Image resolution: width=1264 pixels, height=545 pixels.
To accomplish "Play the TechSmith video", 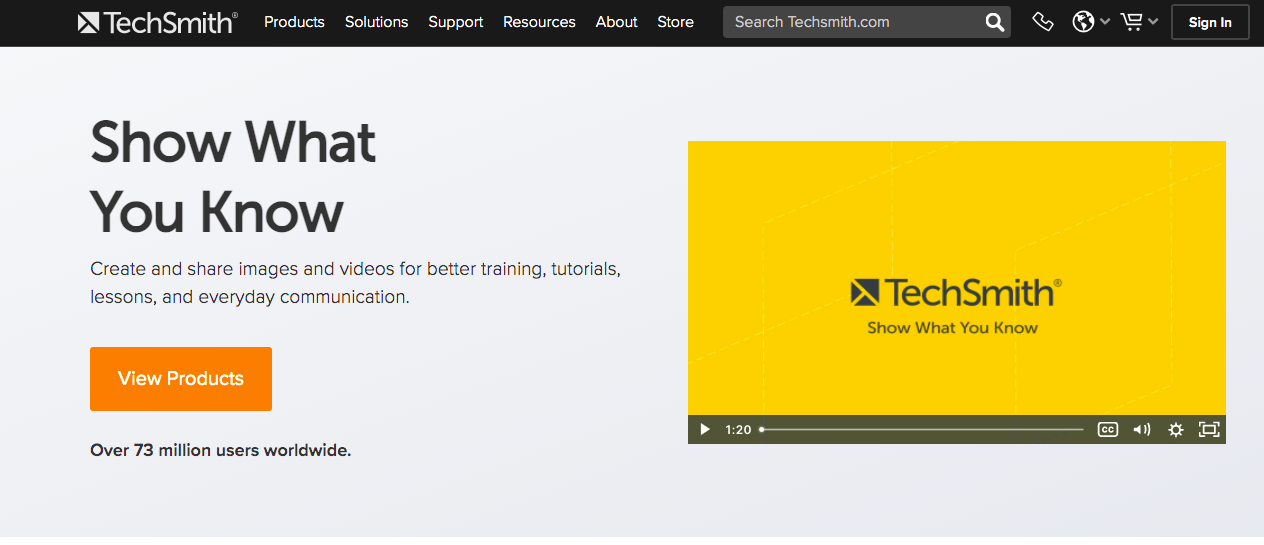I will click(x=704, y=429).
